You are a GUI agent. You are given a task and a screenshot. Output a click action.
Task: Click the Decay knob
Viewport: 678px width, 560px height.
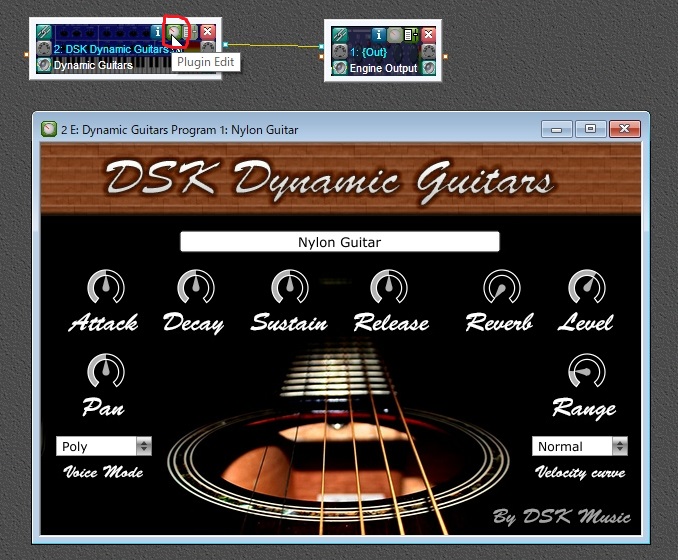(196, 287)
